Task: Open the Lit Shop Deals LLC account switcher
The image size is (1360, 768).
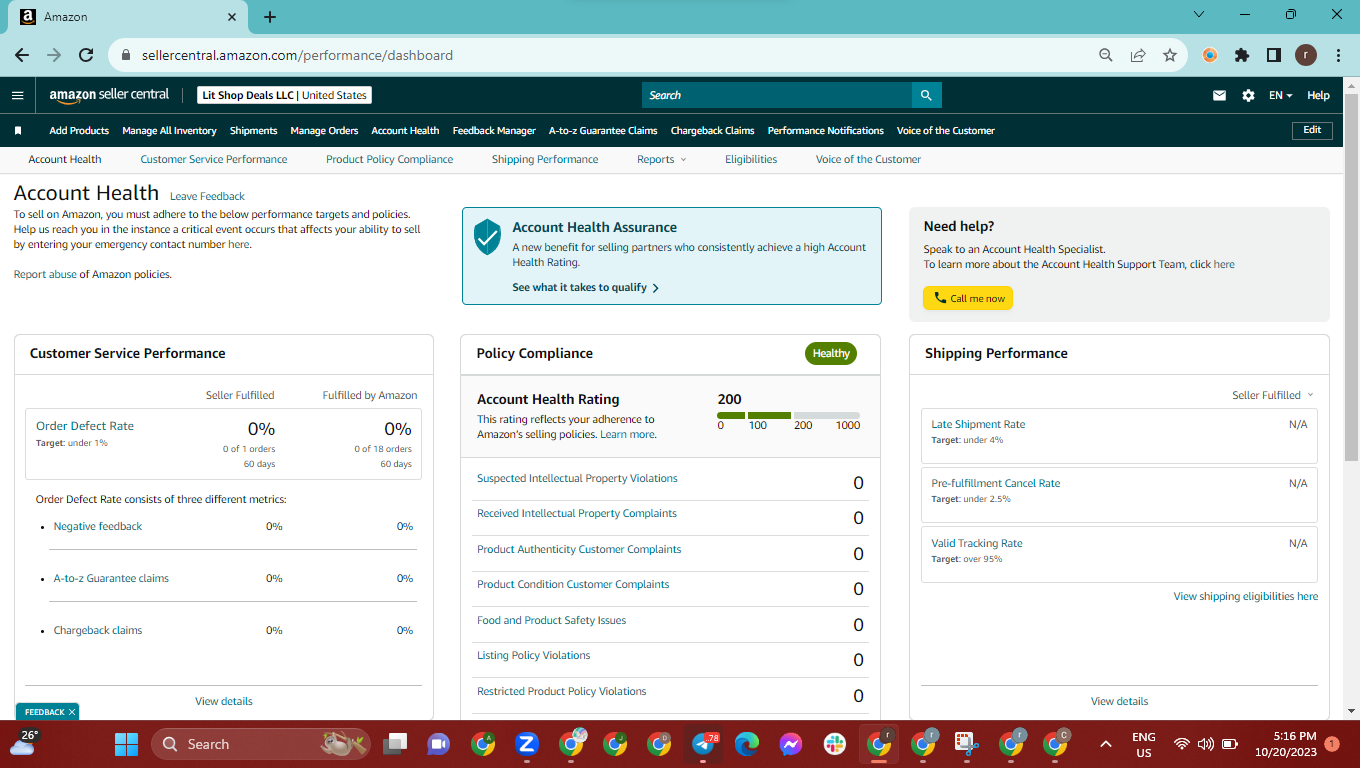Action: click(284, 95)
